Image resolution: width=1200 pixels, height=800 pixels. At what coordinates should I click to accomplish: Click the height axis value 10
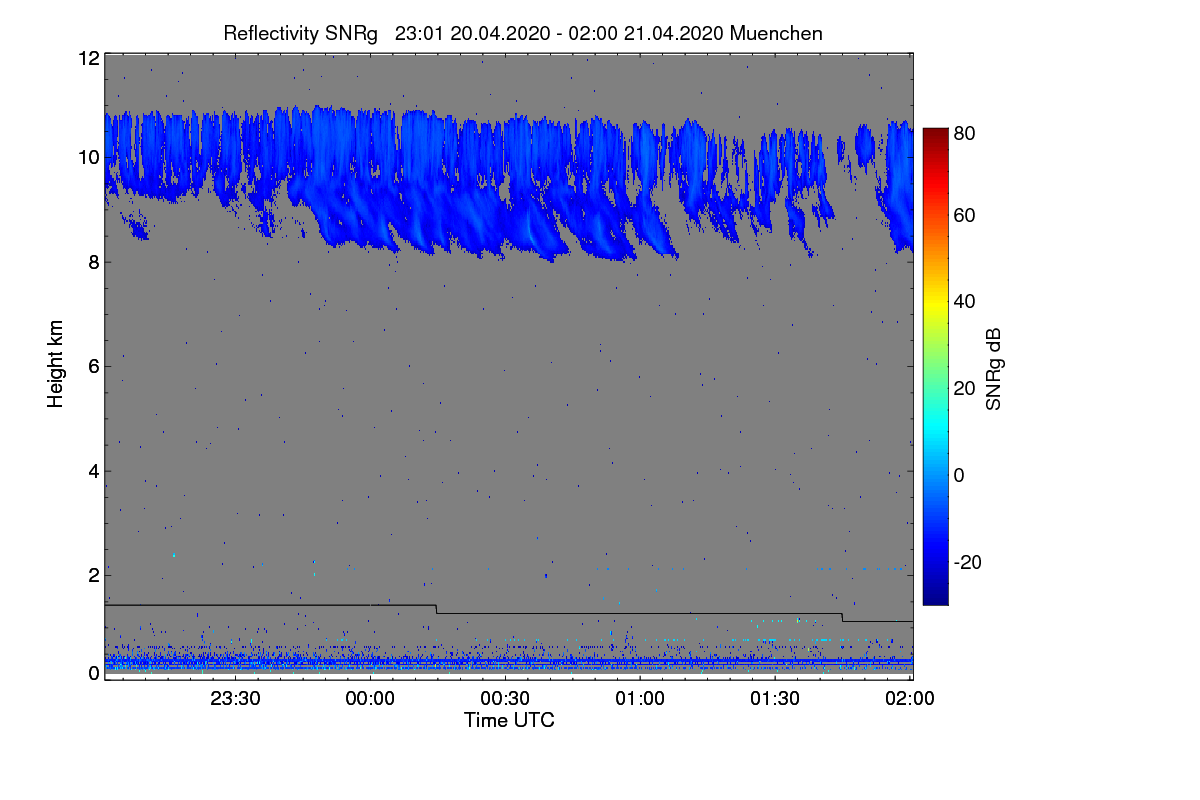[88, 157]
